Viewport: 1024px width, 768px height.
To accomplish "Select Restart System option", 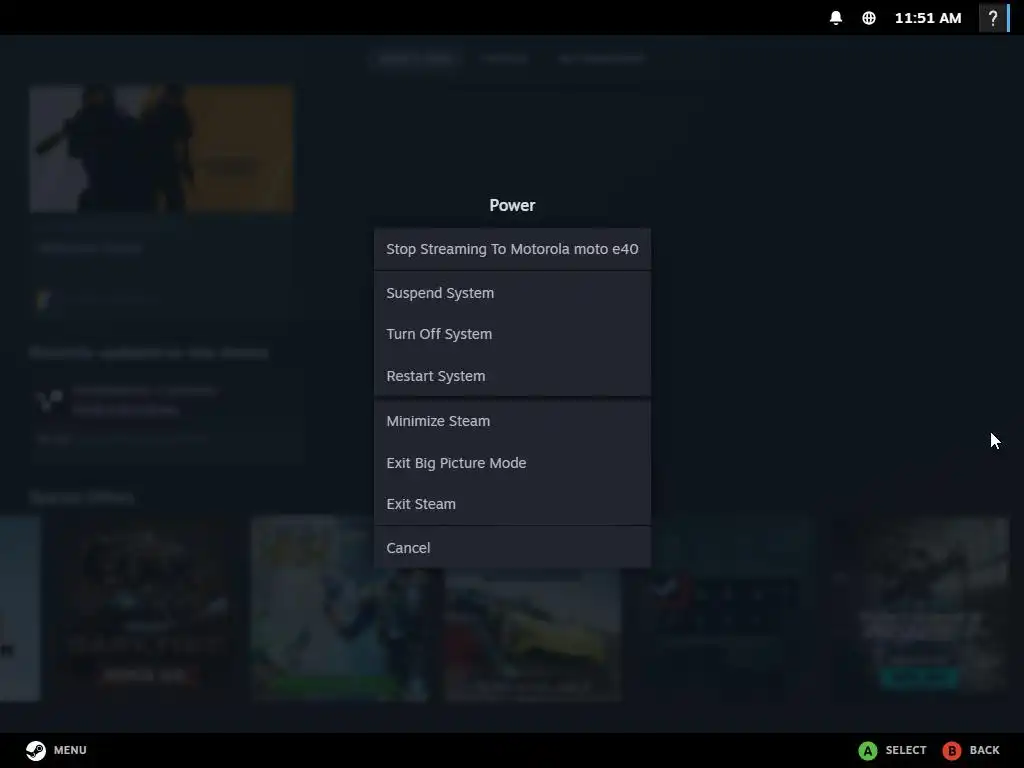I will pyautogui.click(x=512, y=376).
